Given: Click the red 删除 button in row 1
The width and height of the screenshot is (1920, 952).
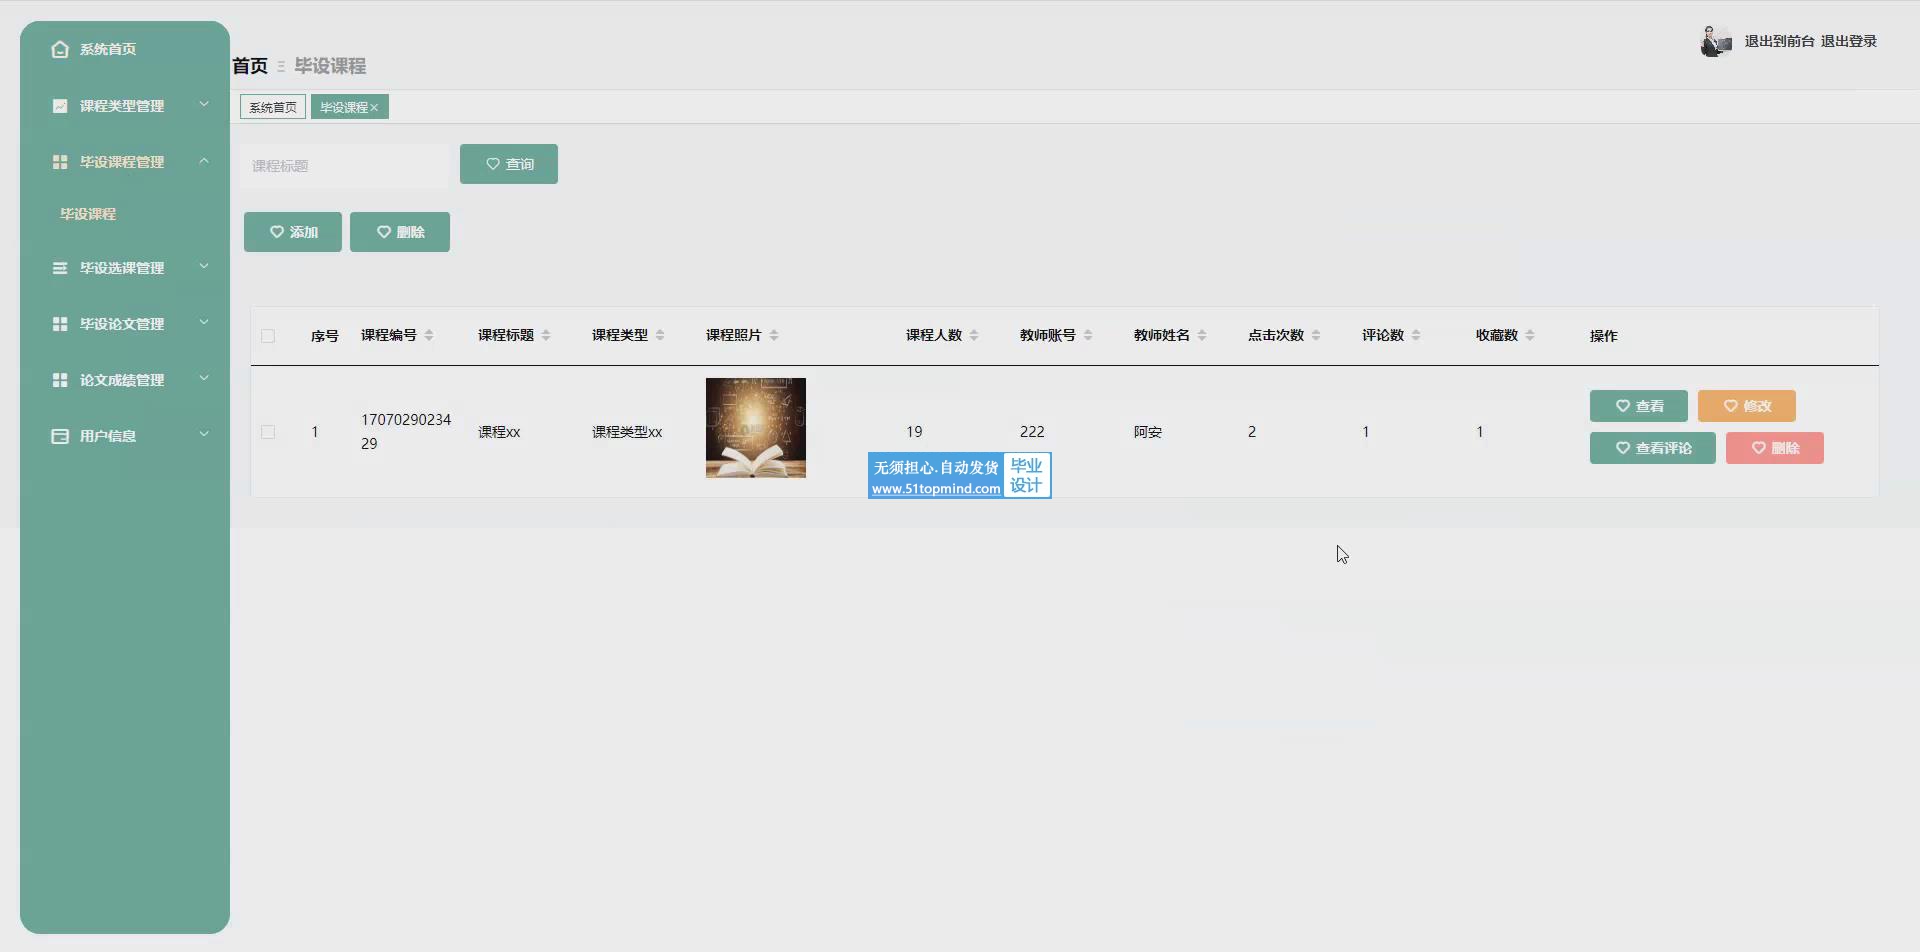Looking at the screenshot, I should pyautogui.click(x=1775, y=448).
